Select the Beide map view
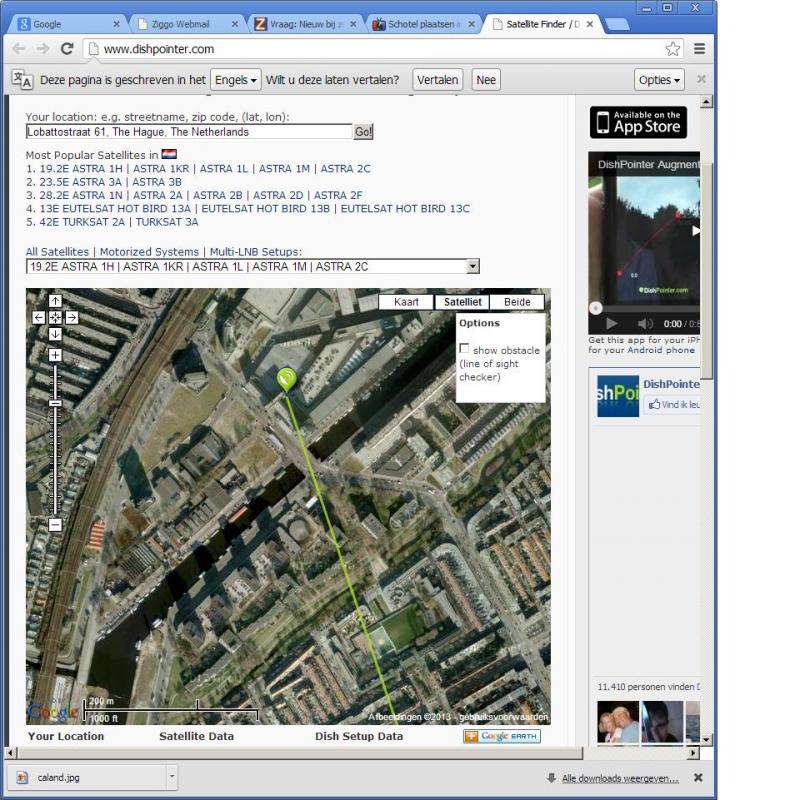The height and width of the screenshot is (800, 800). [x=517, y=302]
